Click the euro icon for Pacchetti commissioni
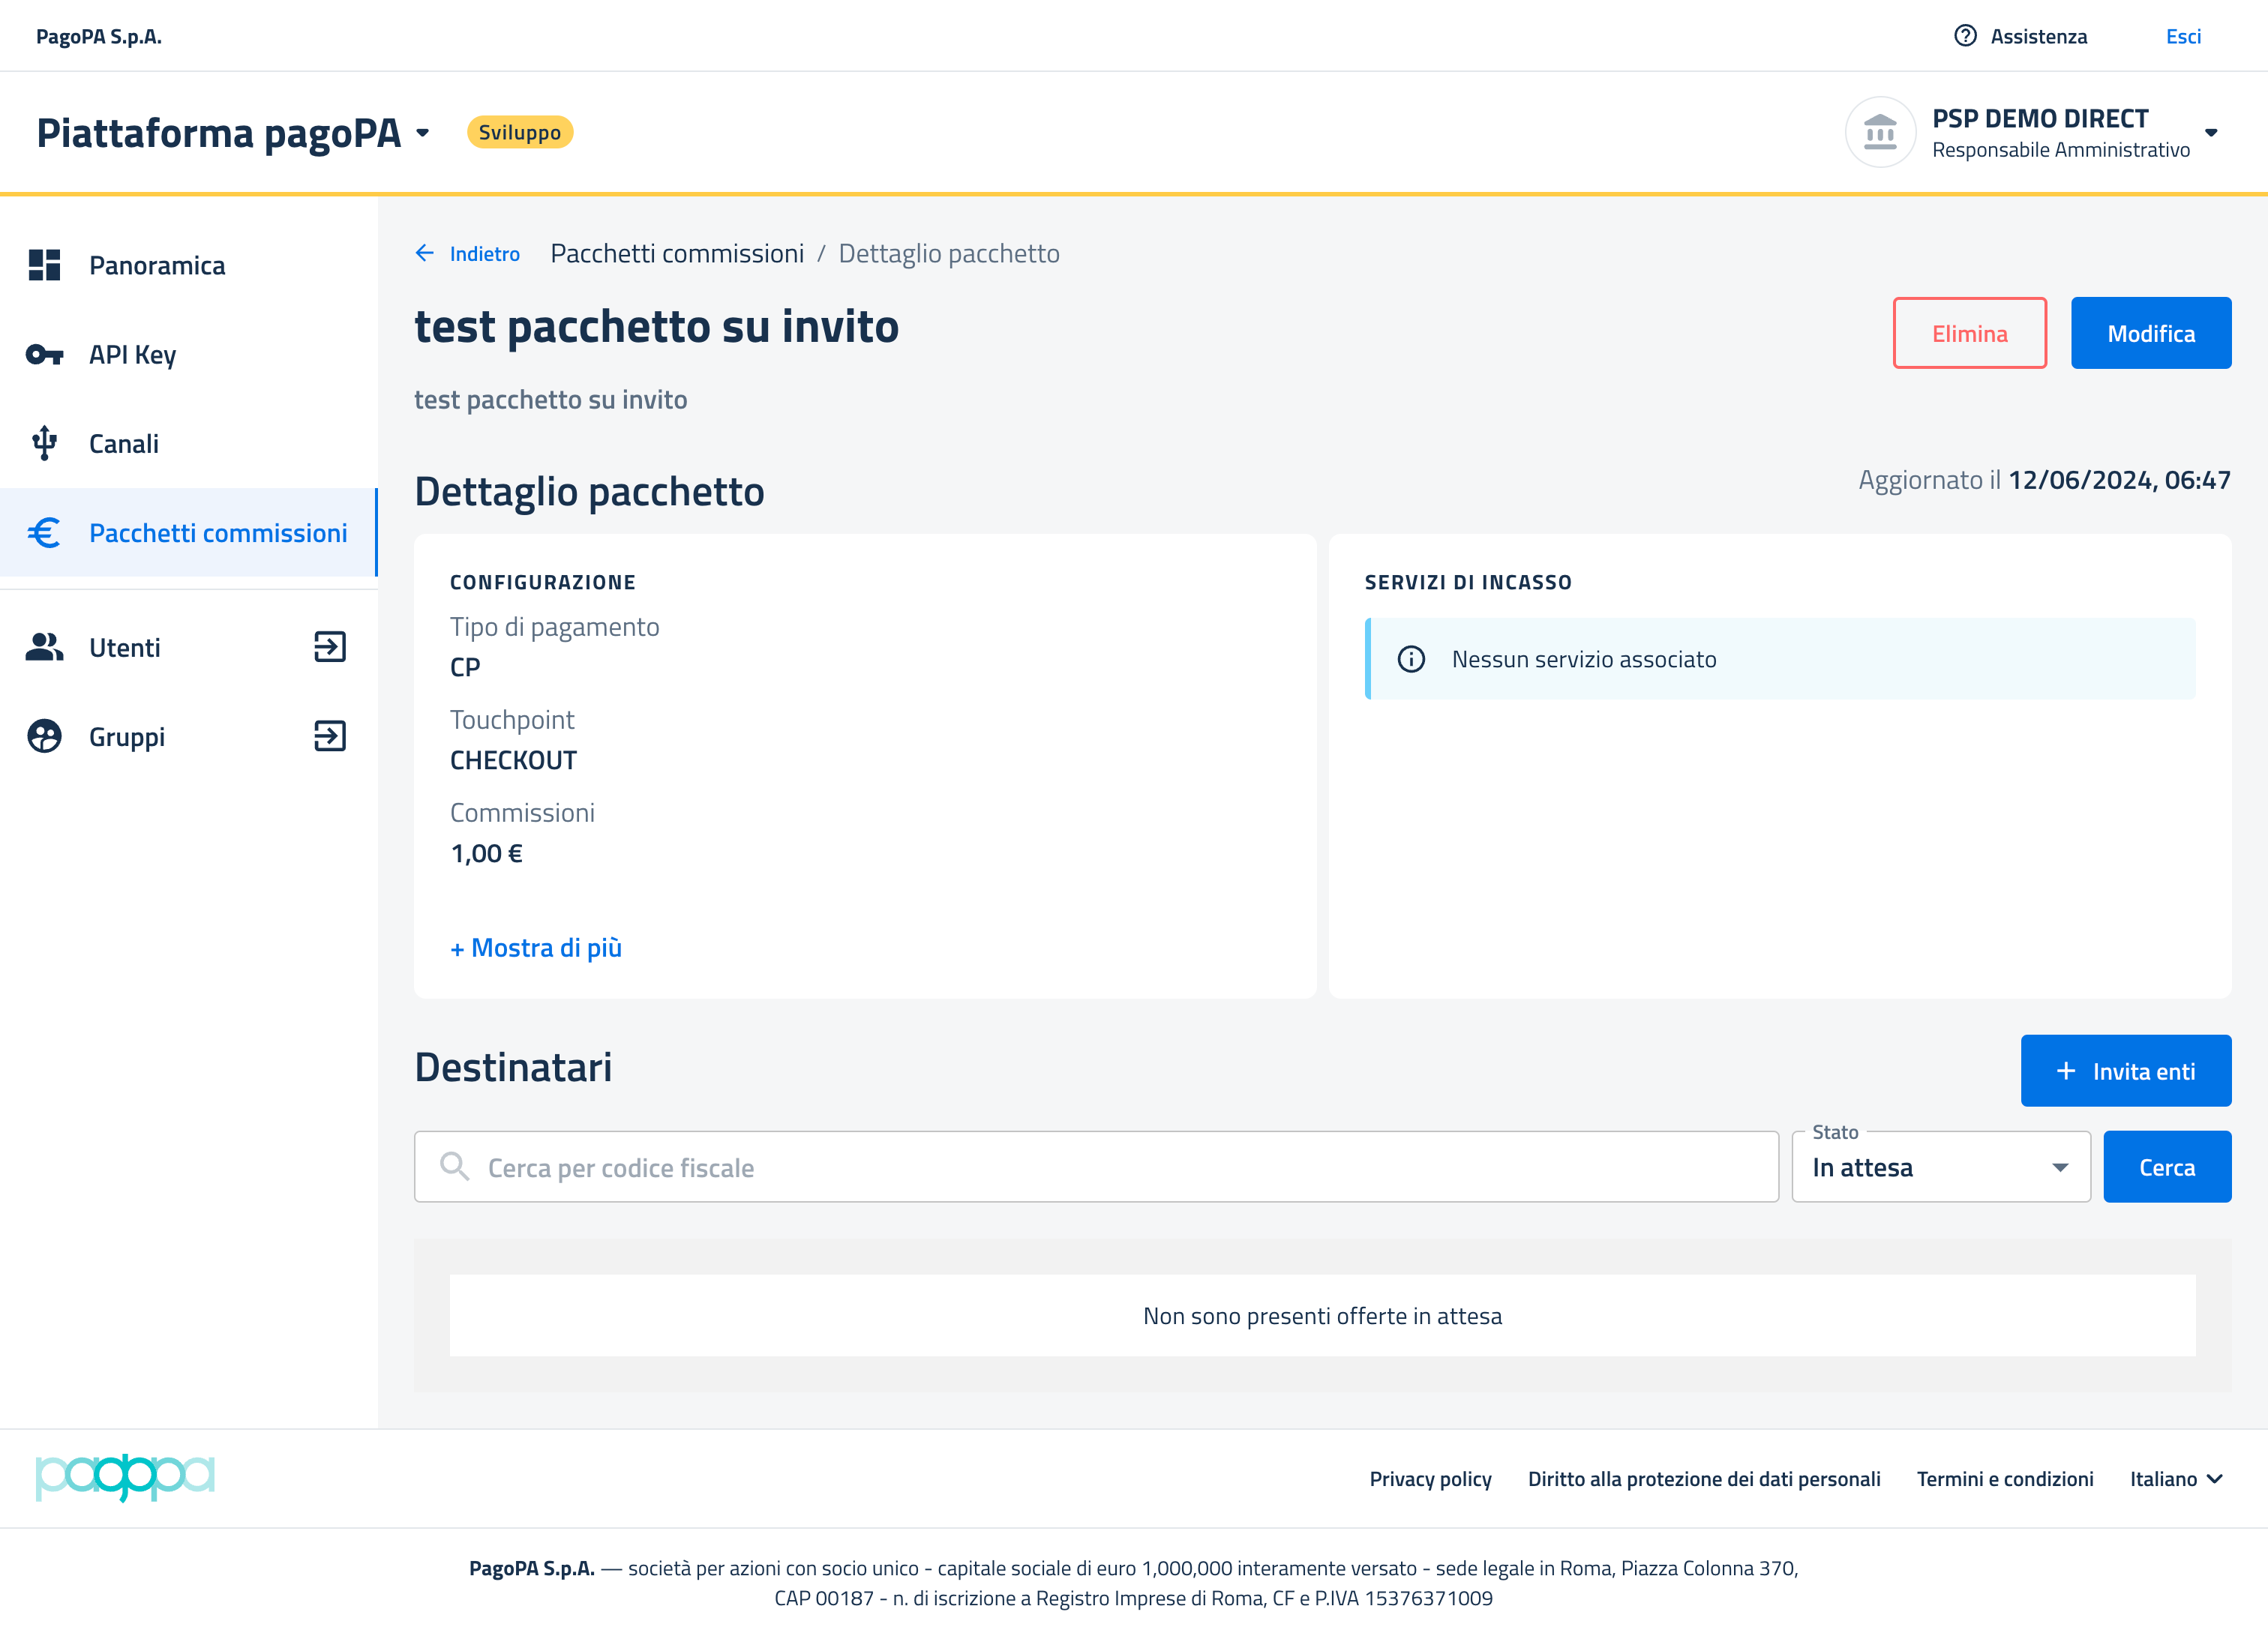Viewport: 2268px width, 1636px height. [x=44, y=532]
